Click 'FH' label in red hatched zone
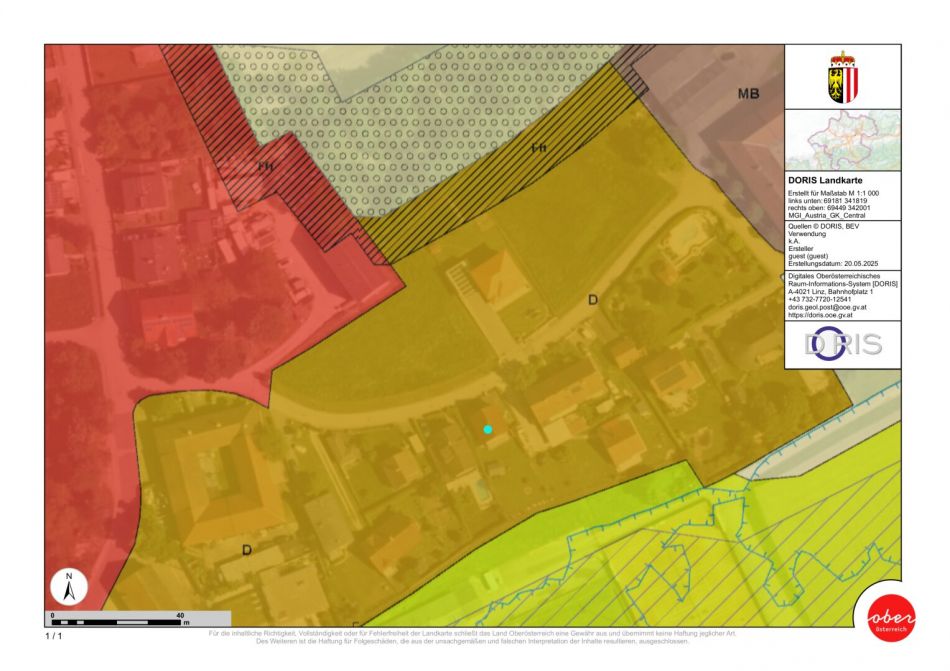Viewport: 950px width, 671px height. [x=265, y=166]
